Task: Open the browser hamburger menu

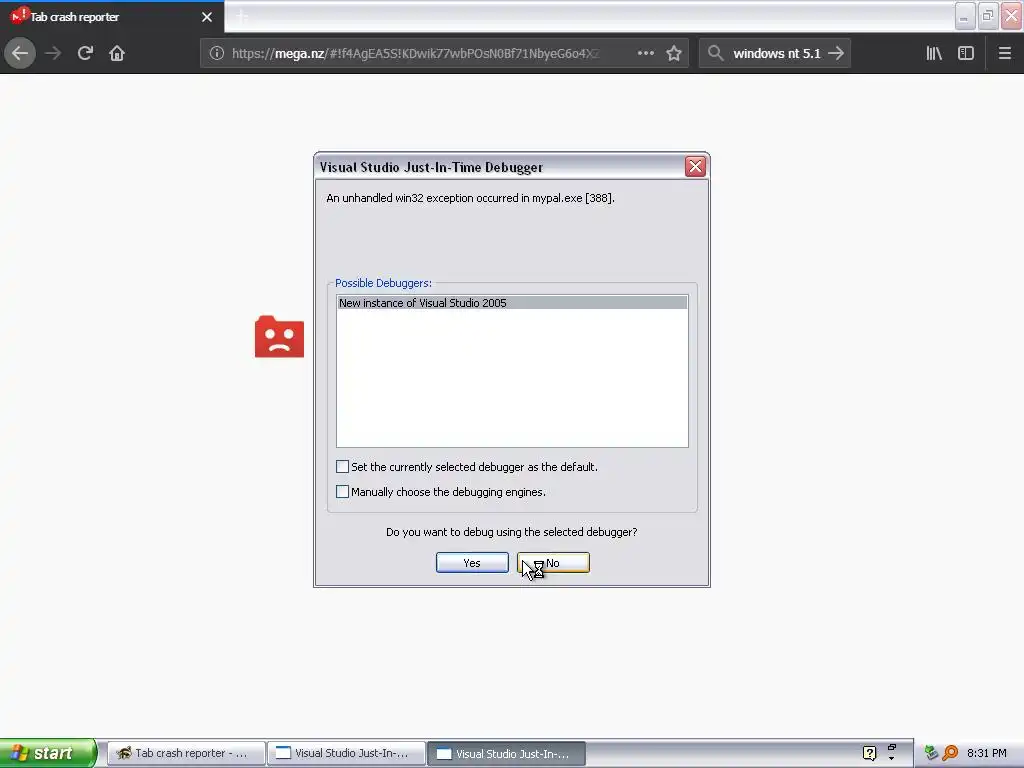Action: (1004, 53)
